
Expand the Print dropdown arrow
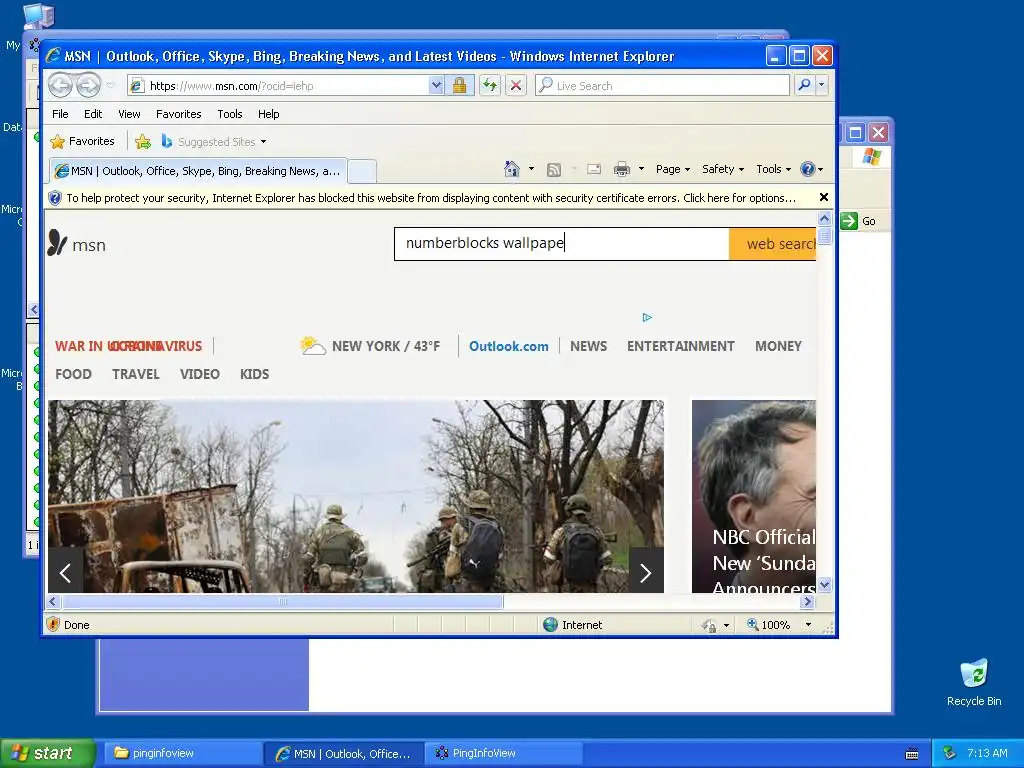click(x=641, y=169)
